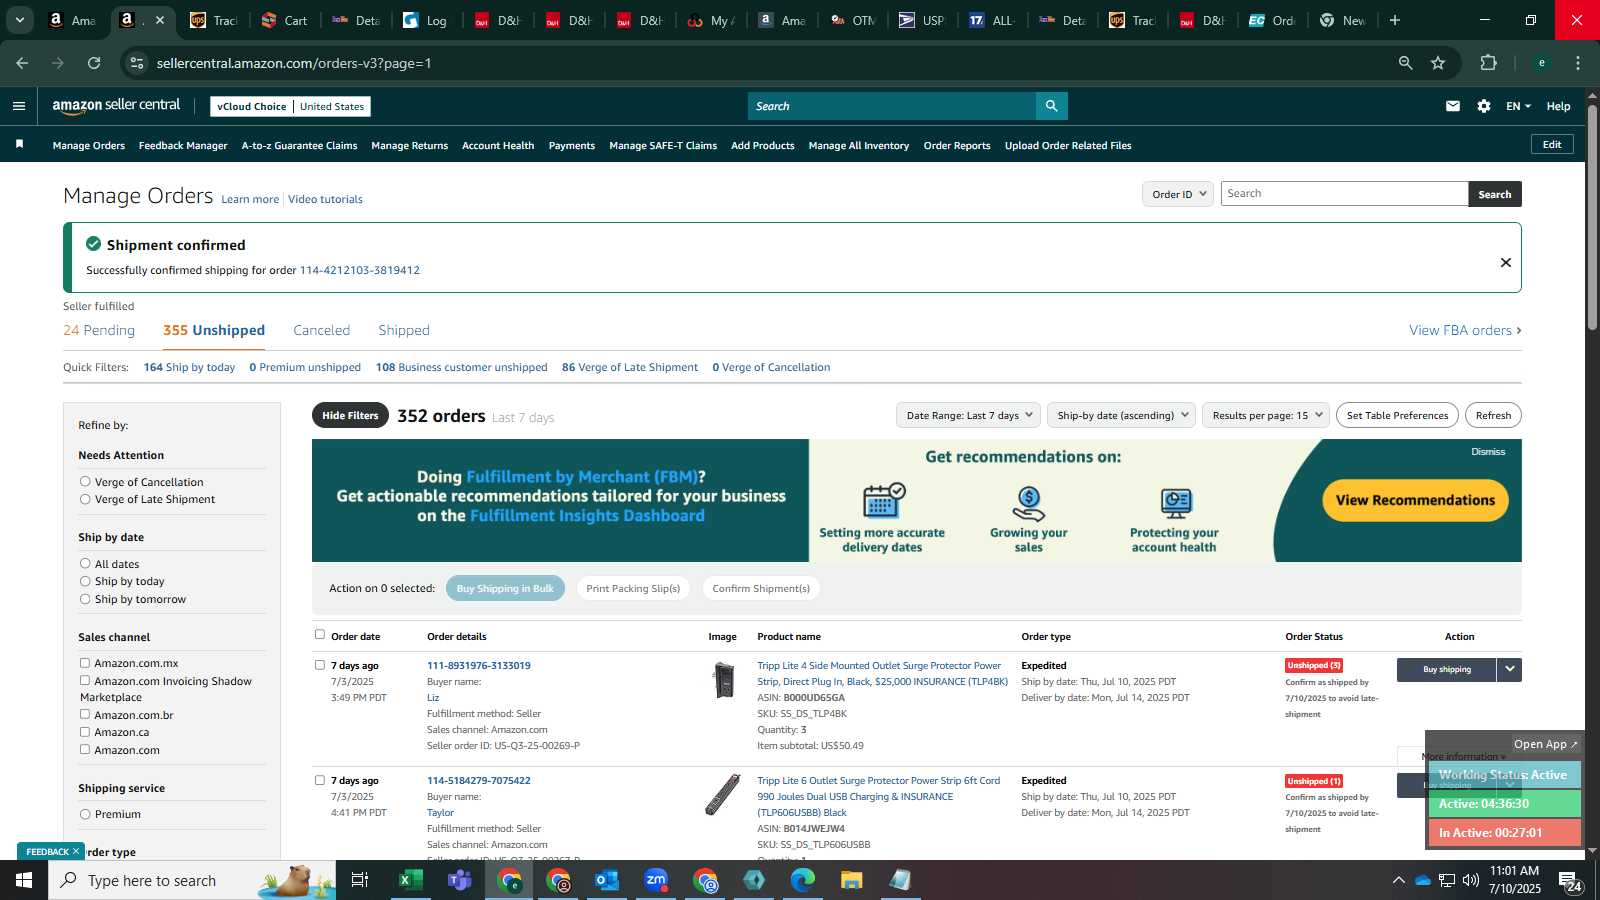View site information icon in address bar
The width and height of the screenshot is (1600, 900).
[137, 63]
